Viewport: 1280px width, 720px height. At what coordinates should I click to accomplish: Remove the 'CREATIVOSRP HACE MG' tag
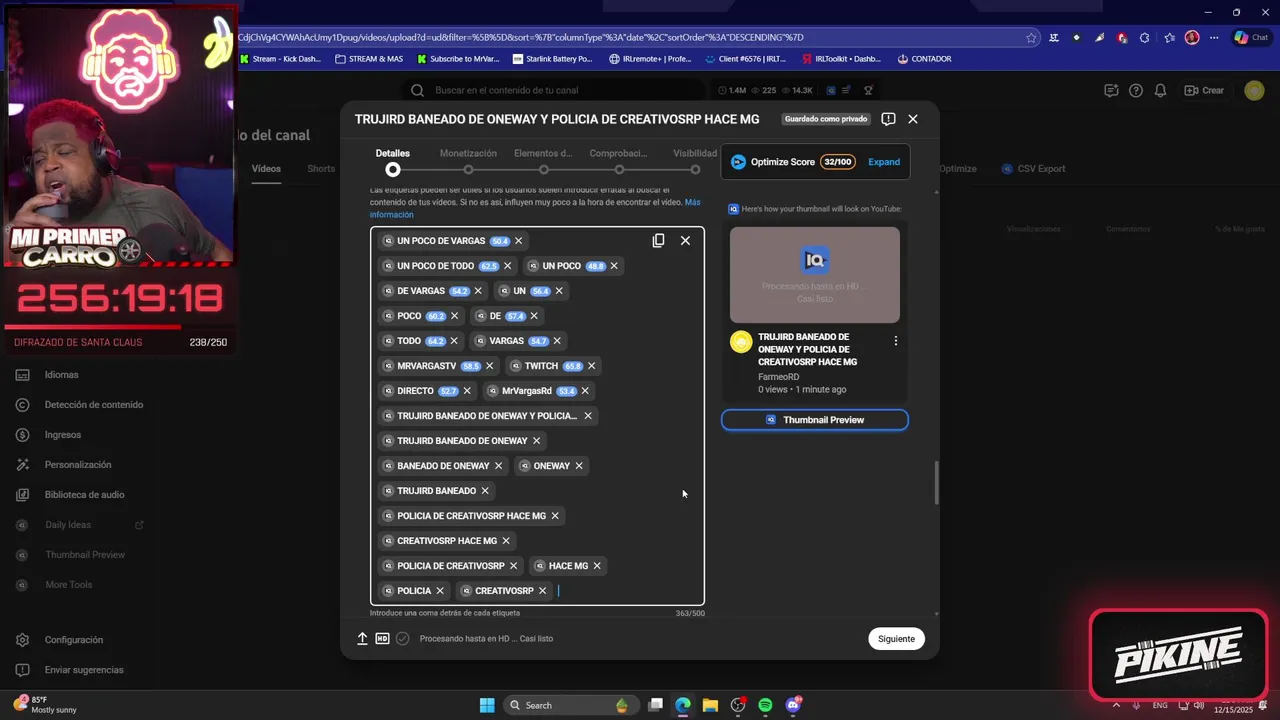[x=506, y=541]
